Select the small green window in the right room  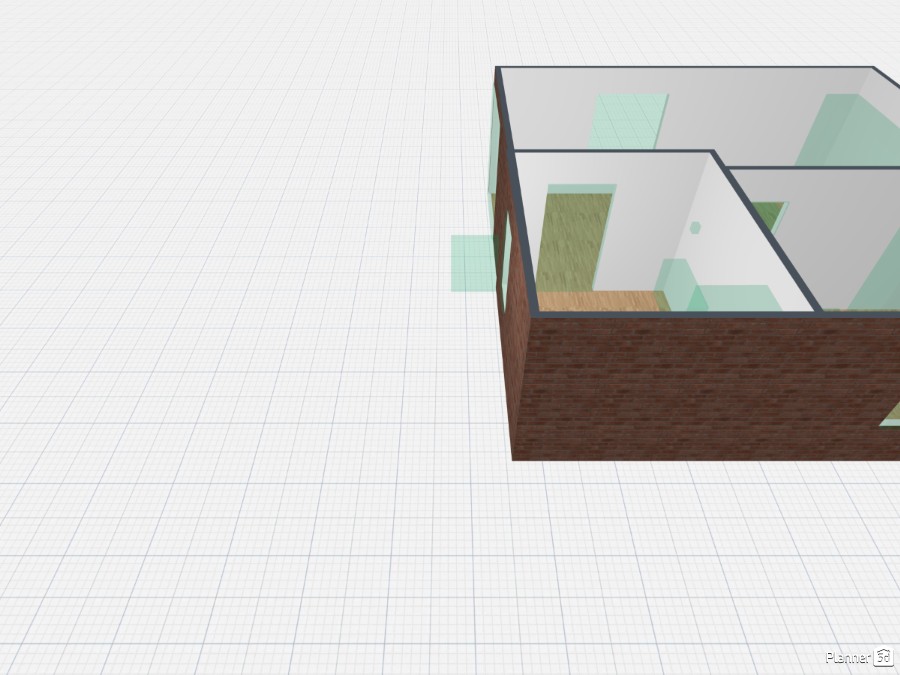pos(768,215)
